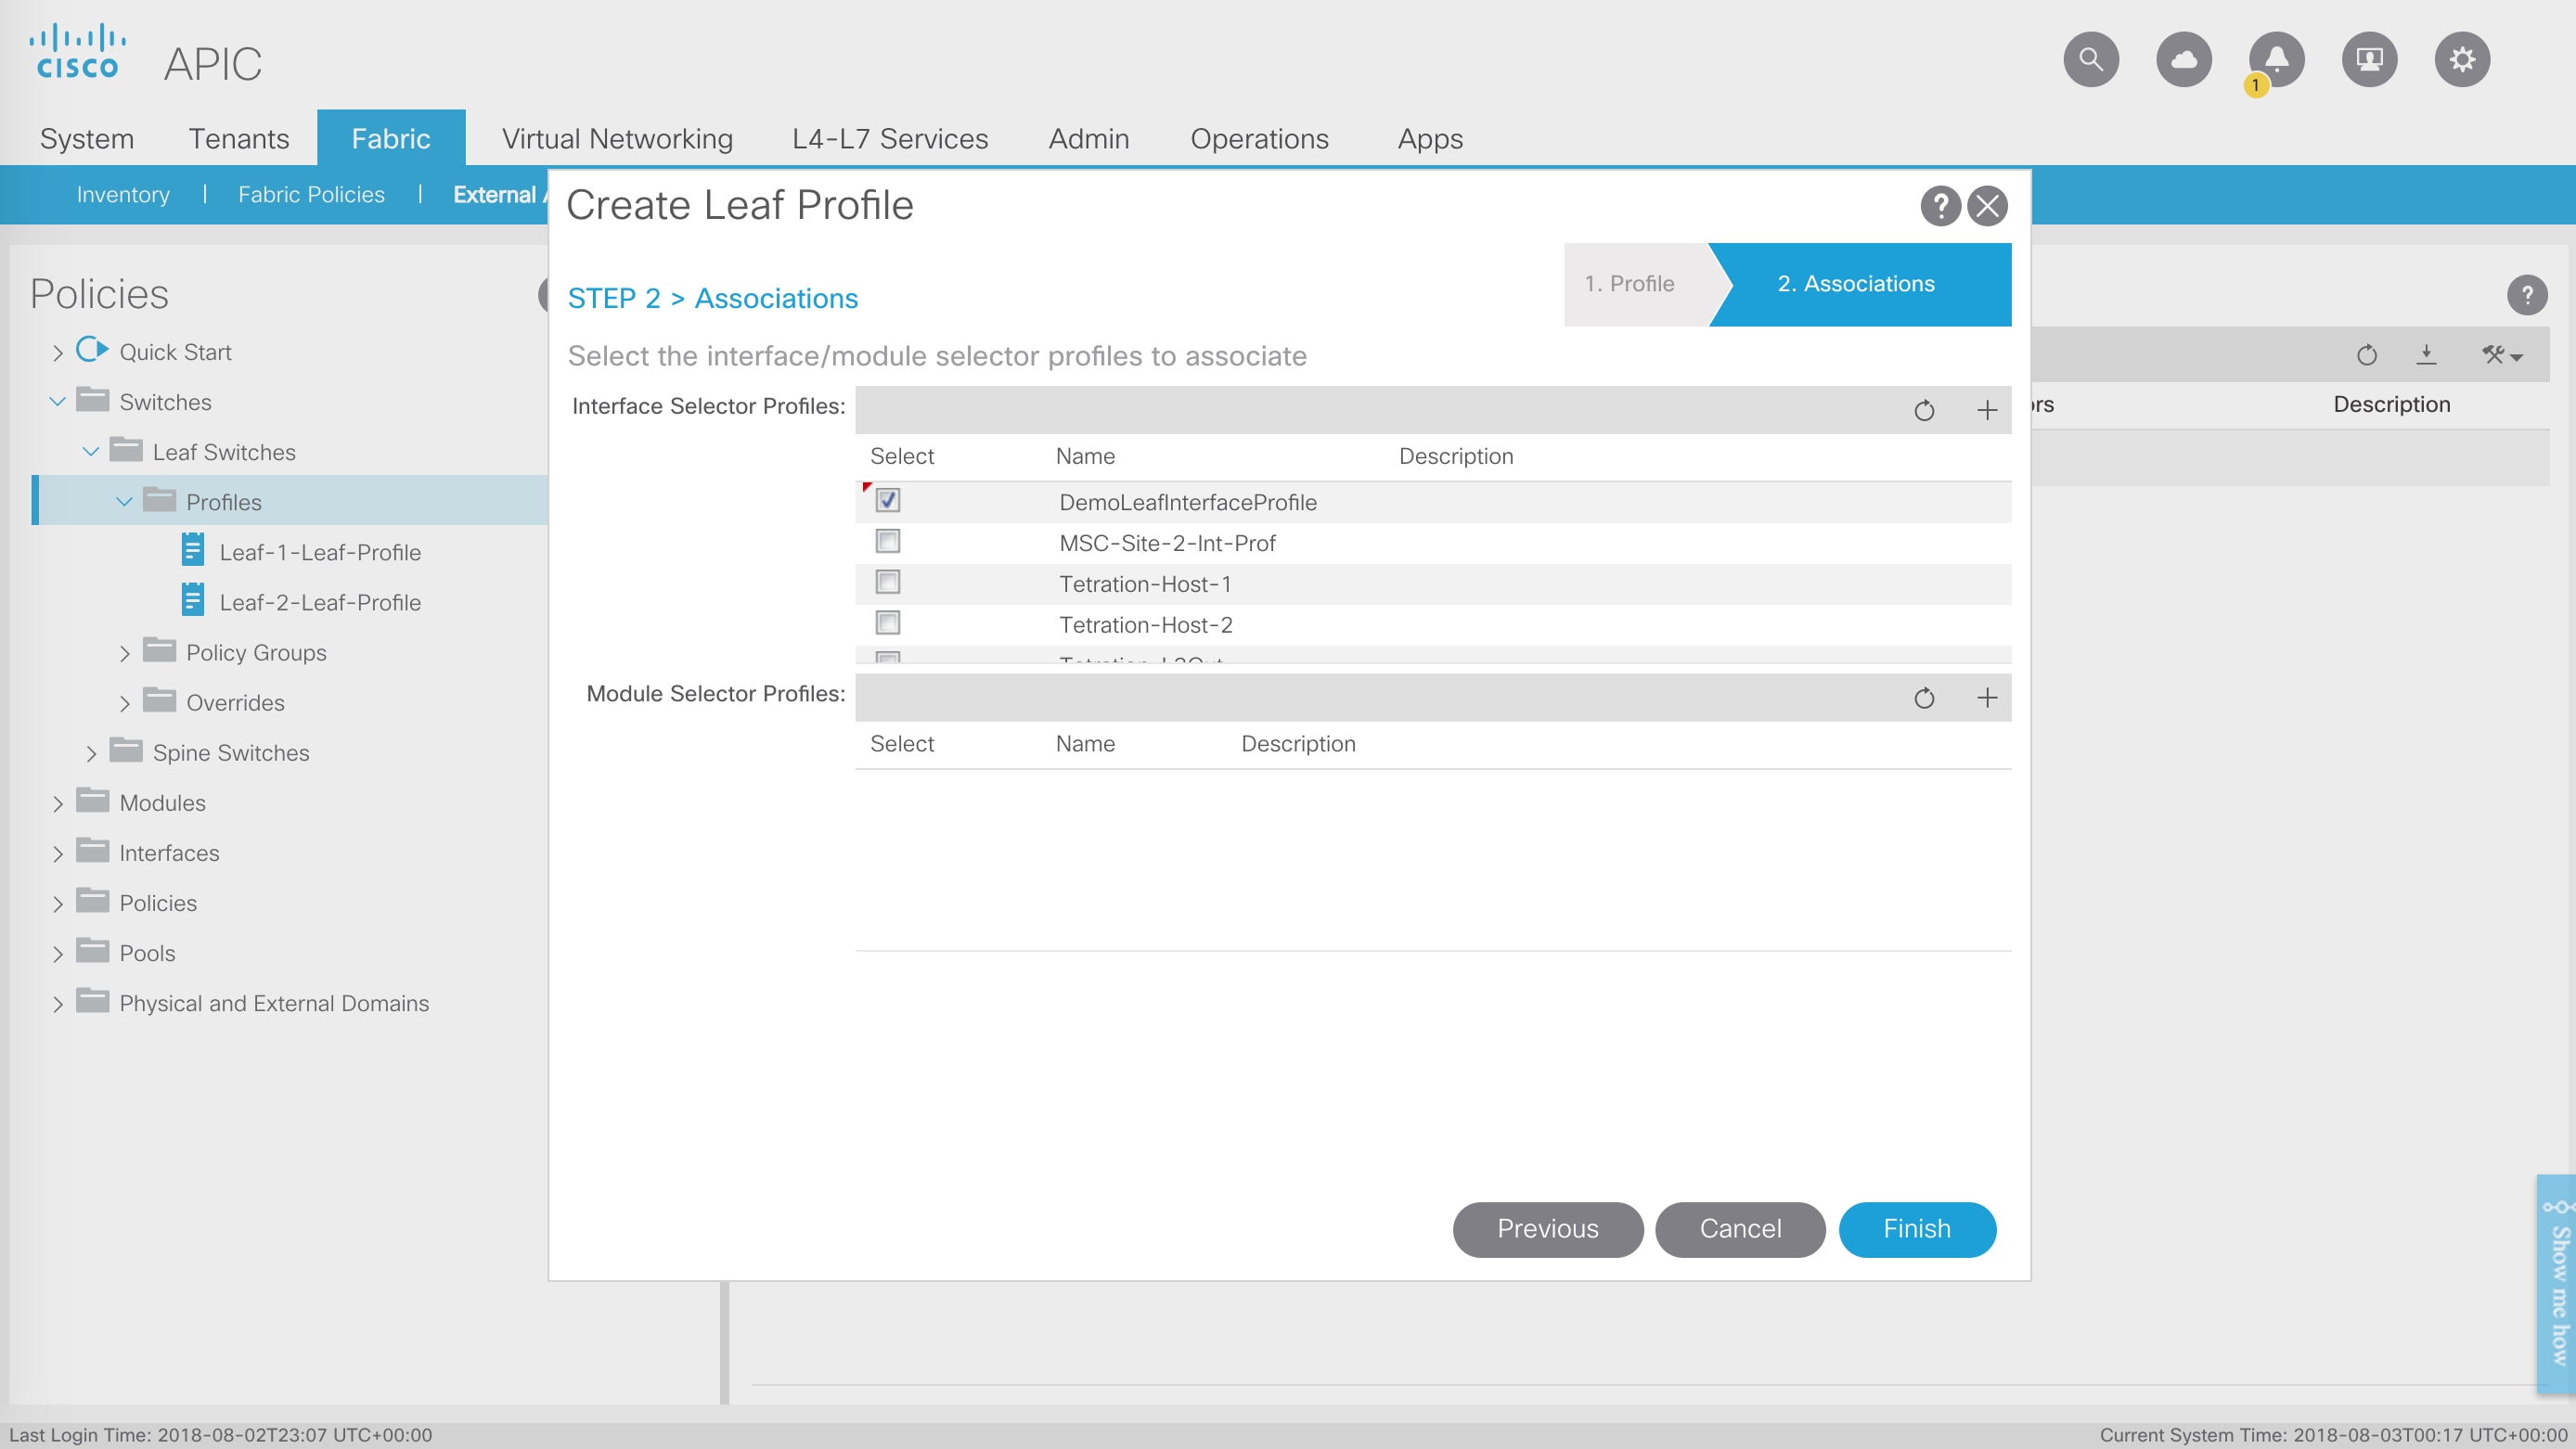The height and width of the screenshot is (1449, 2576).
Task: Check the MSC-Site-2-Int-Prof checkbox
Action: pyautogui.click(x=887, y=542)
